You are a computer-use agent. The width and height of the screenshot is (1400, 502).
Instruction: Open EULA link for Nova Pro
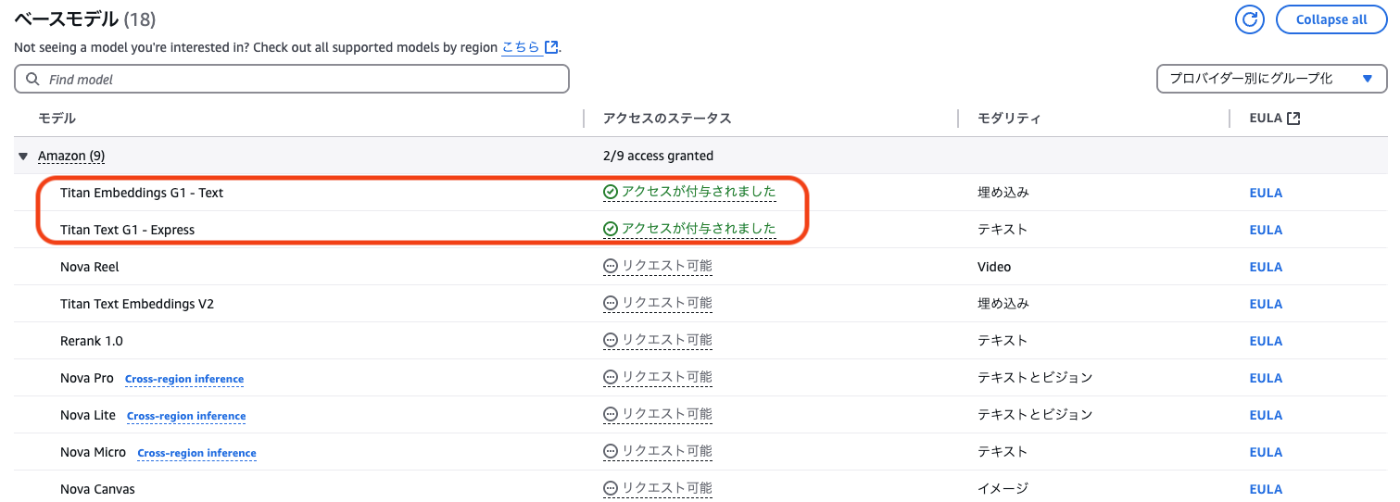tap(1266, 378)
